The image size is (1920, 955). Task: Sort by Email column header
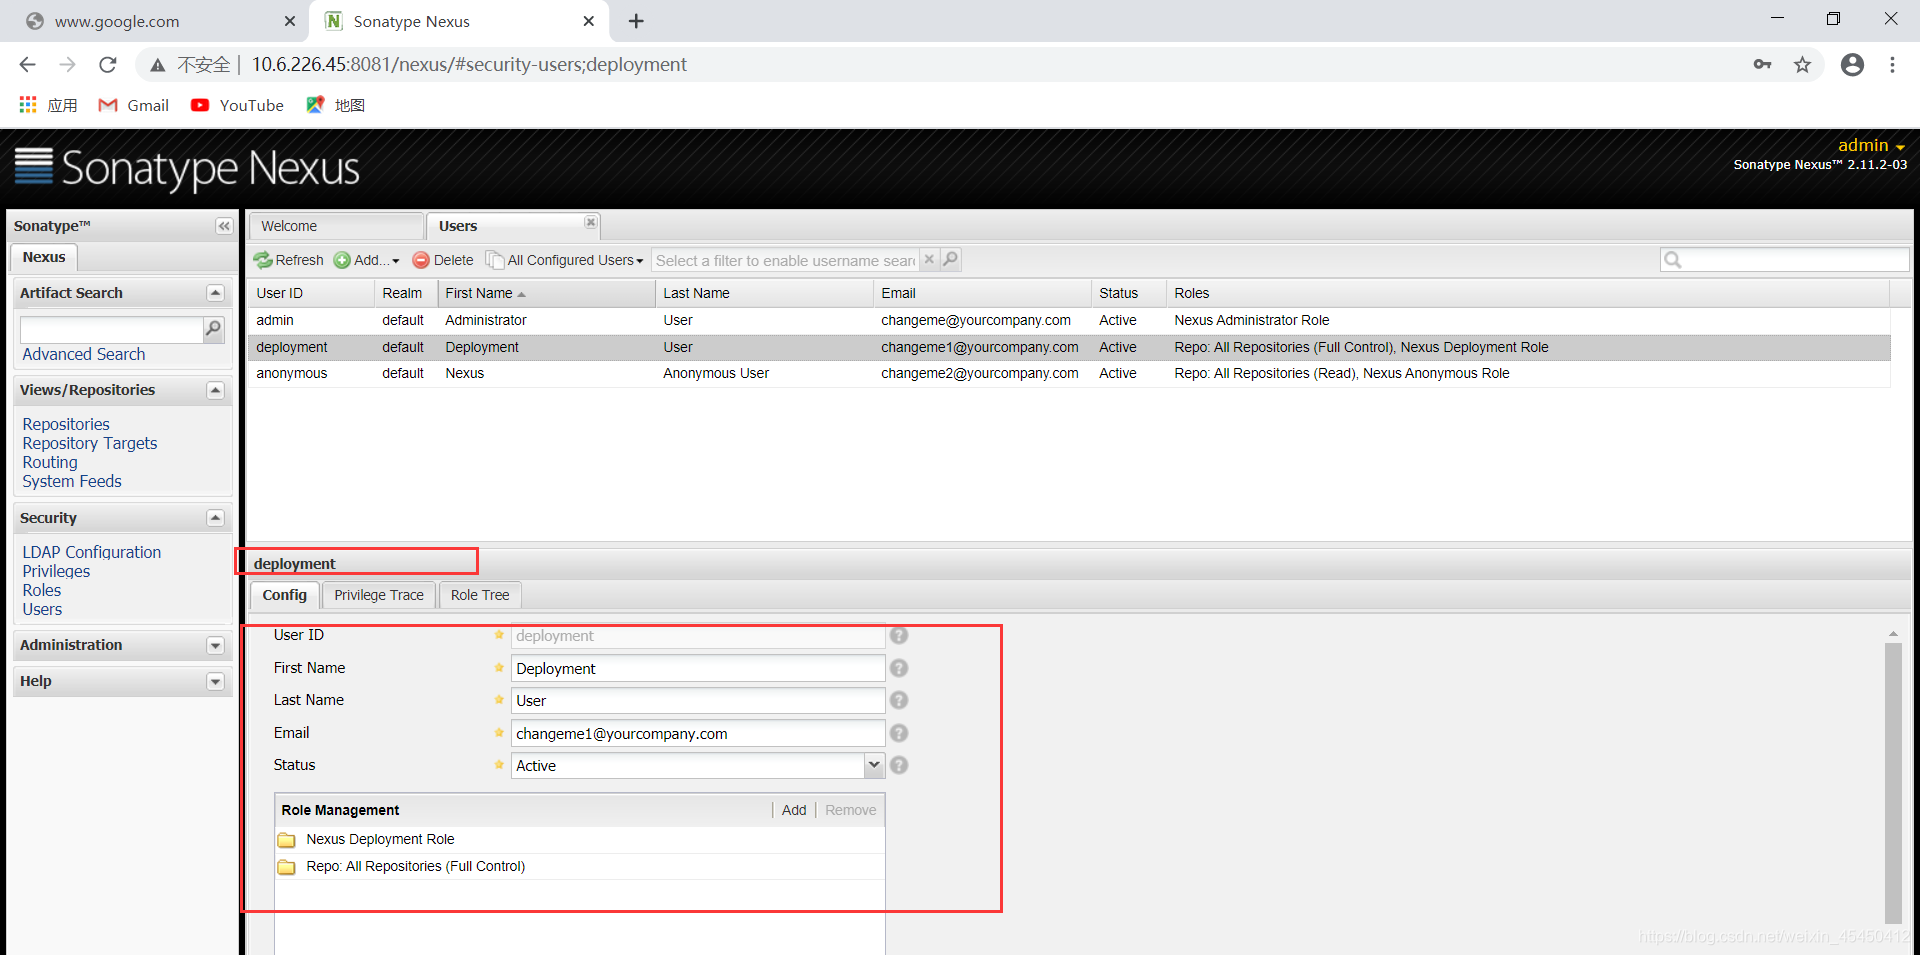pyautogui.click(x=982, y=293)
